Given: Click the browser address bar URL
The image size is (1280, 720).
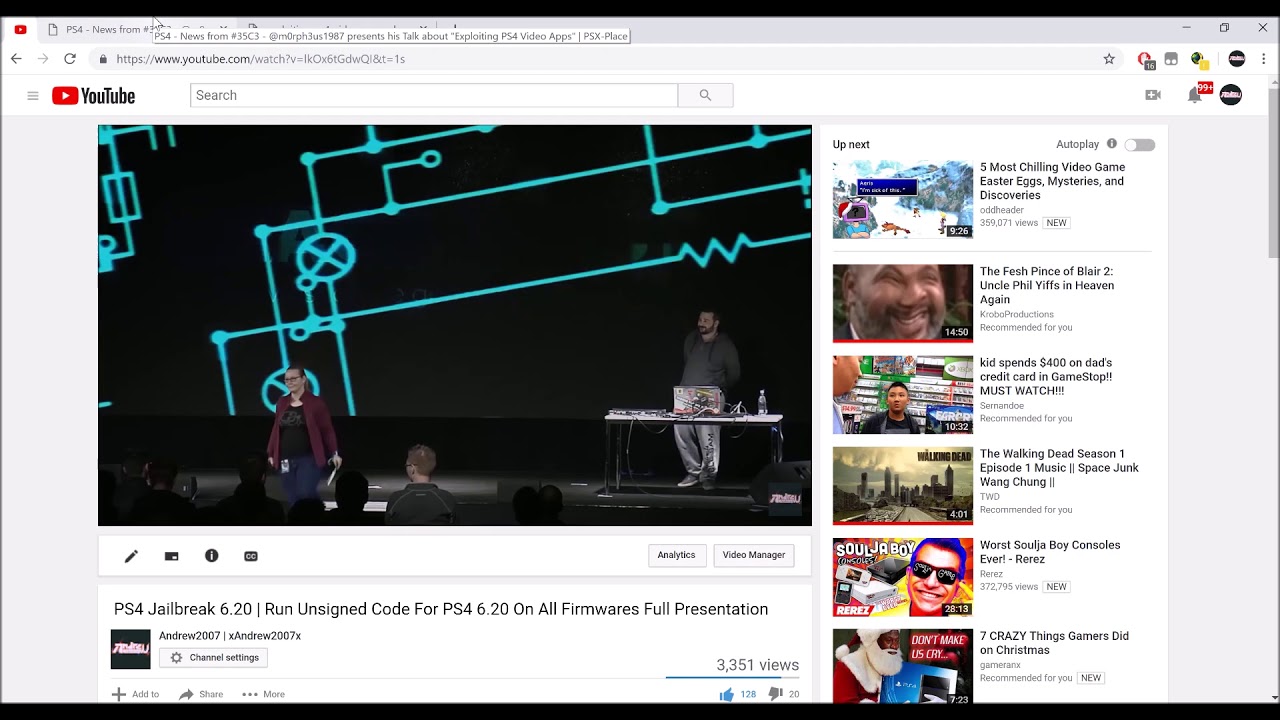Looking at the screenshot, I should click(260, 59).
